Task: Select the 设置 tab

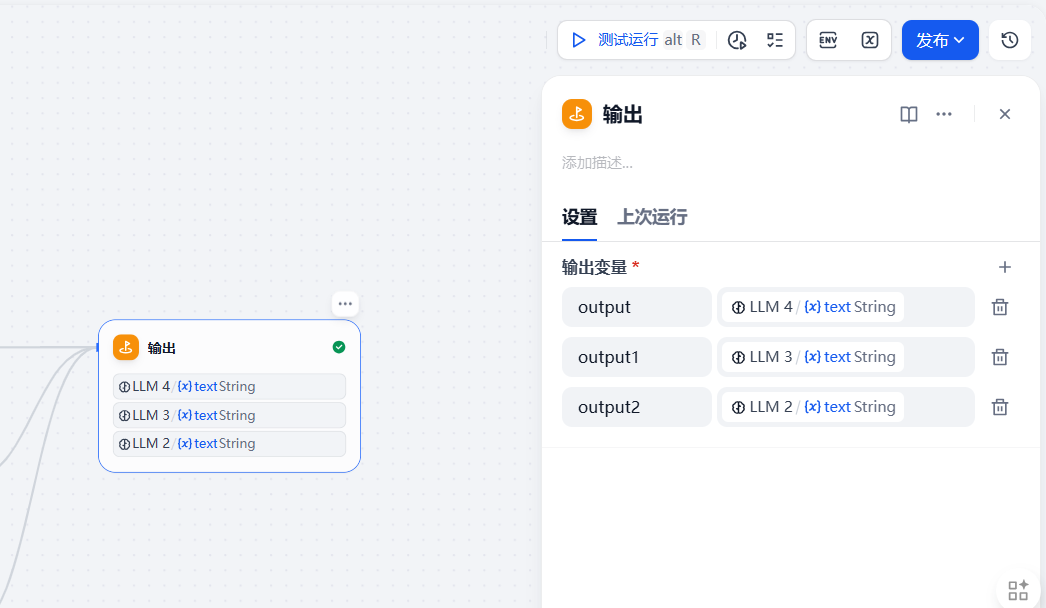Action: pos(580,217)
